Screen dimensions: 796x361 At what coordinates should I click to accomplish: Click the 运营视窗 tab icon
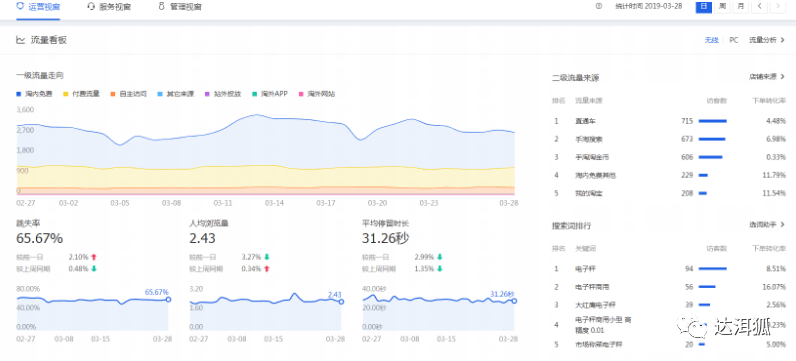[x=20, y=7]
